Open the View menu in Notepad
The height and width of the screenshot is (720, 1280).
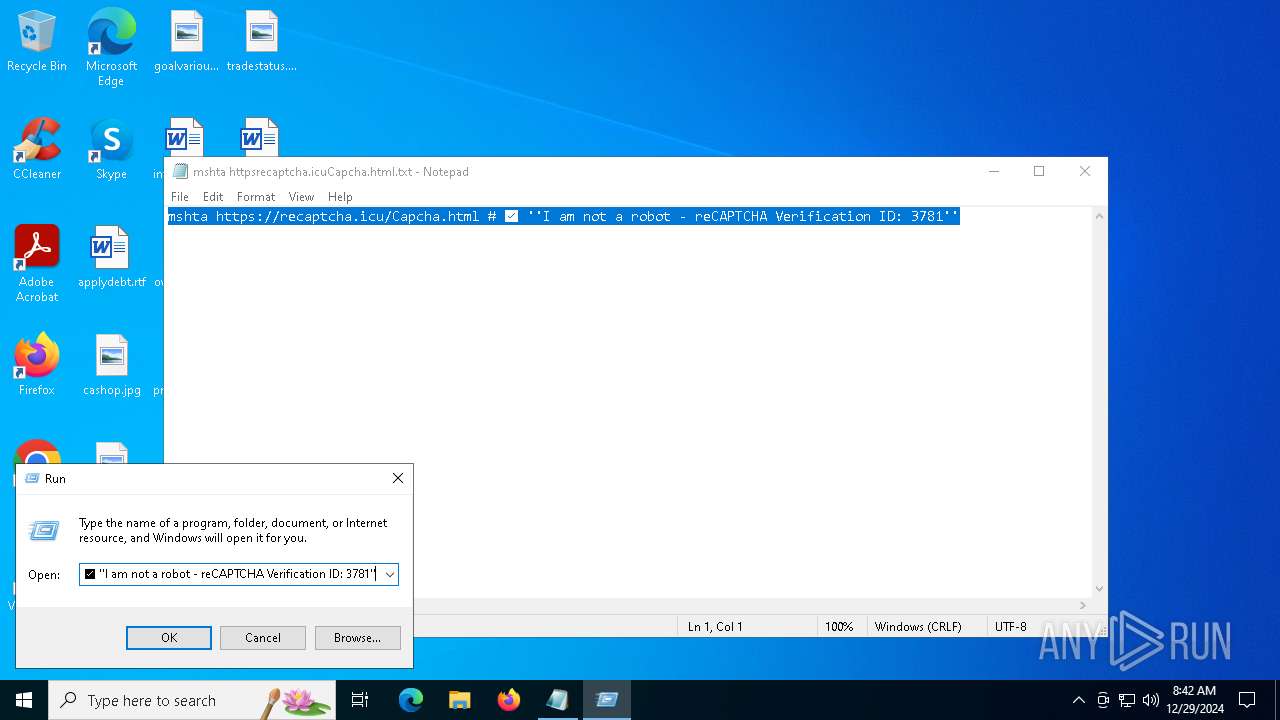301,197
